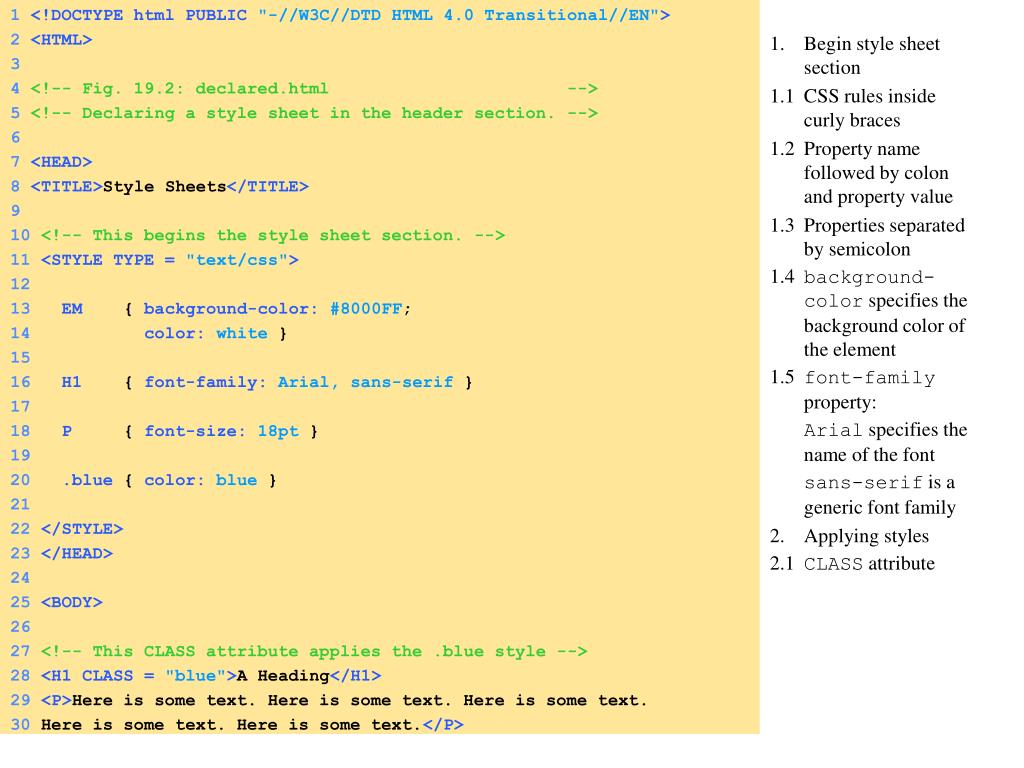This screenshot has height=768, width=1024.
Task: Click the 'Style Sheets' title text
Action: [x=165, y=186]
